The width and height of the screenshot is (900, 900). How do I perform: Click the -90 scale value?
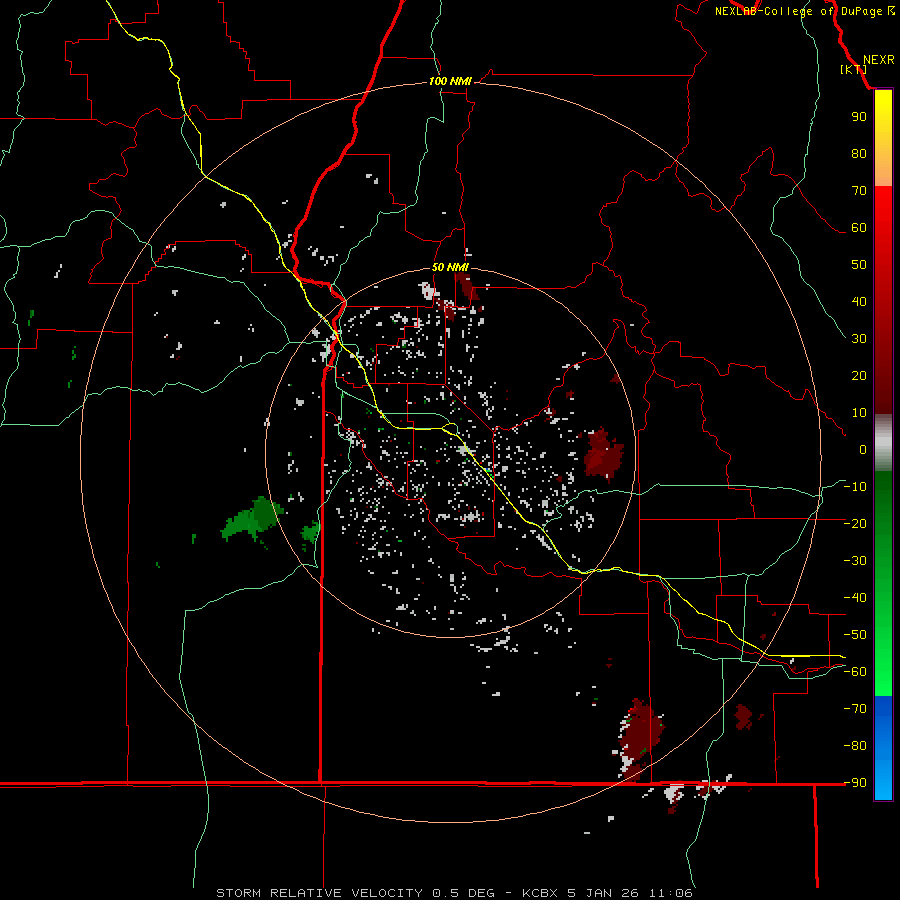point(855,783)
